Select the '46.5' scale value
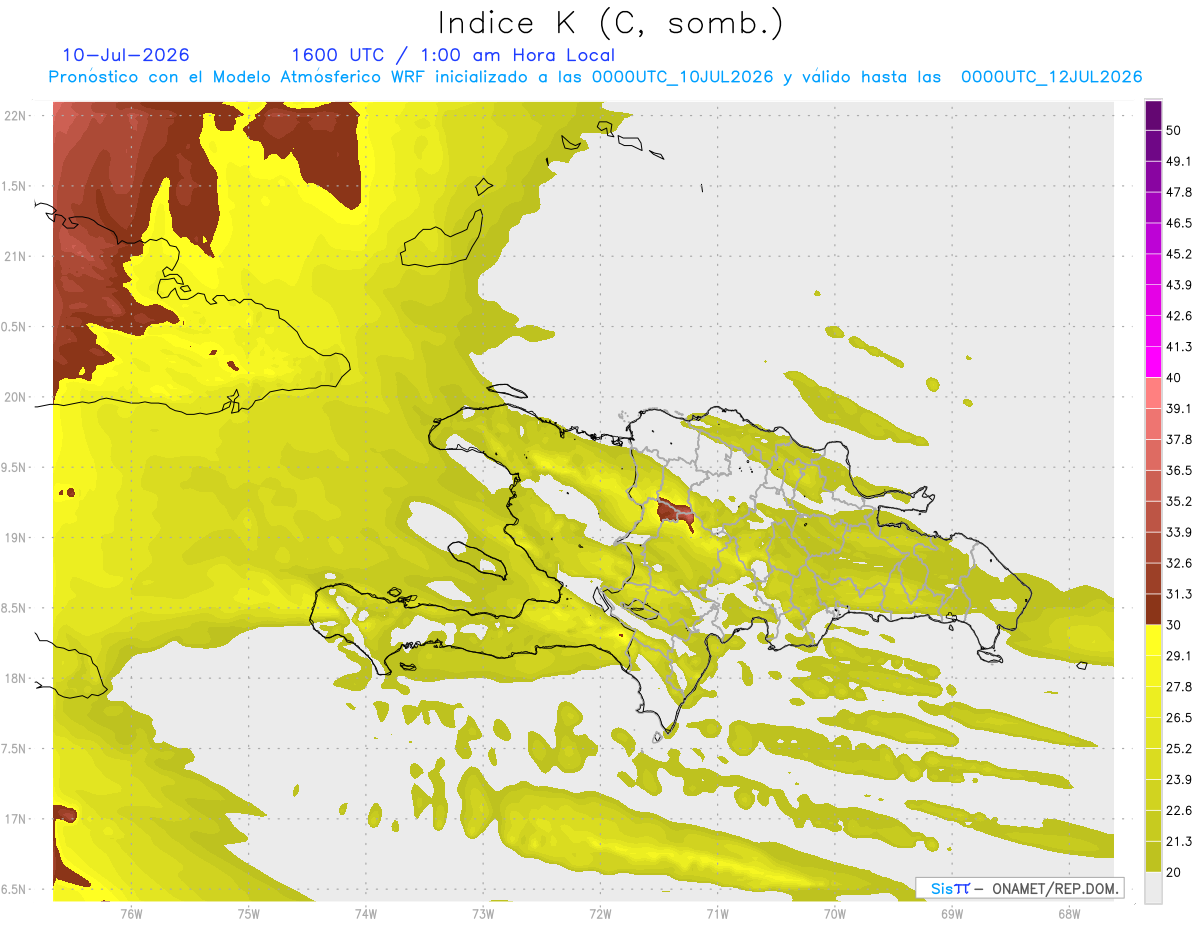The width and height of the screenshot is (1200, 927). click(1179, 223)
